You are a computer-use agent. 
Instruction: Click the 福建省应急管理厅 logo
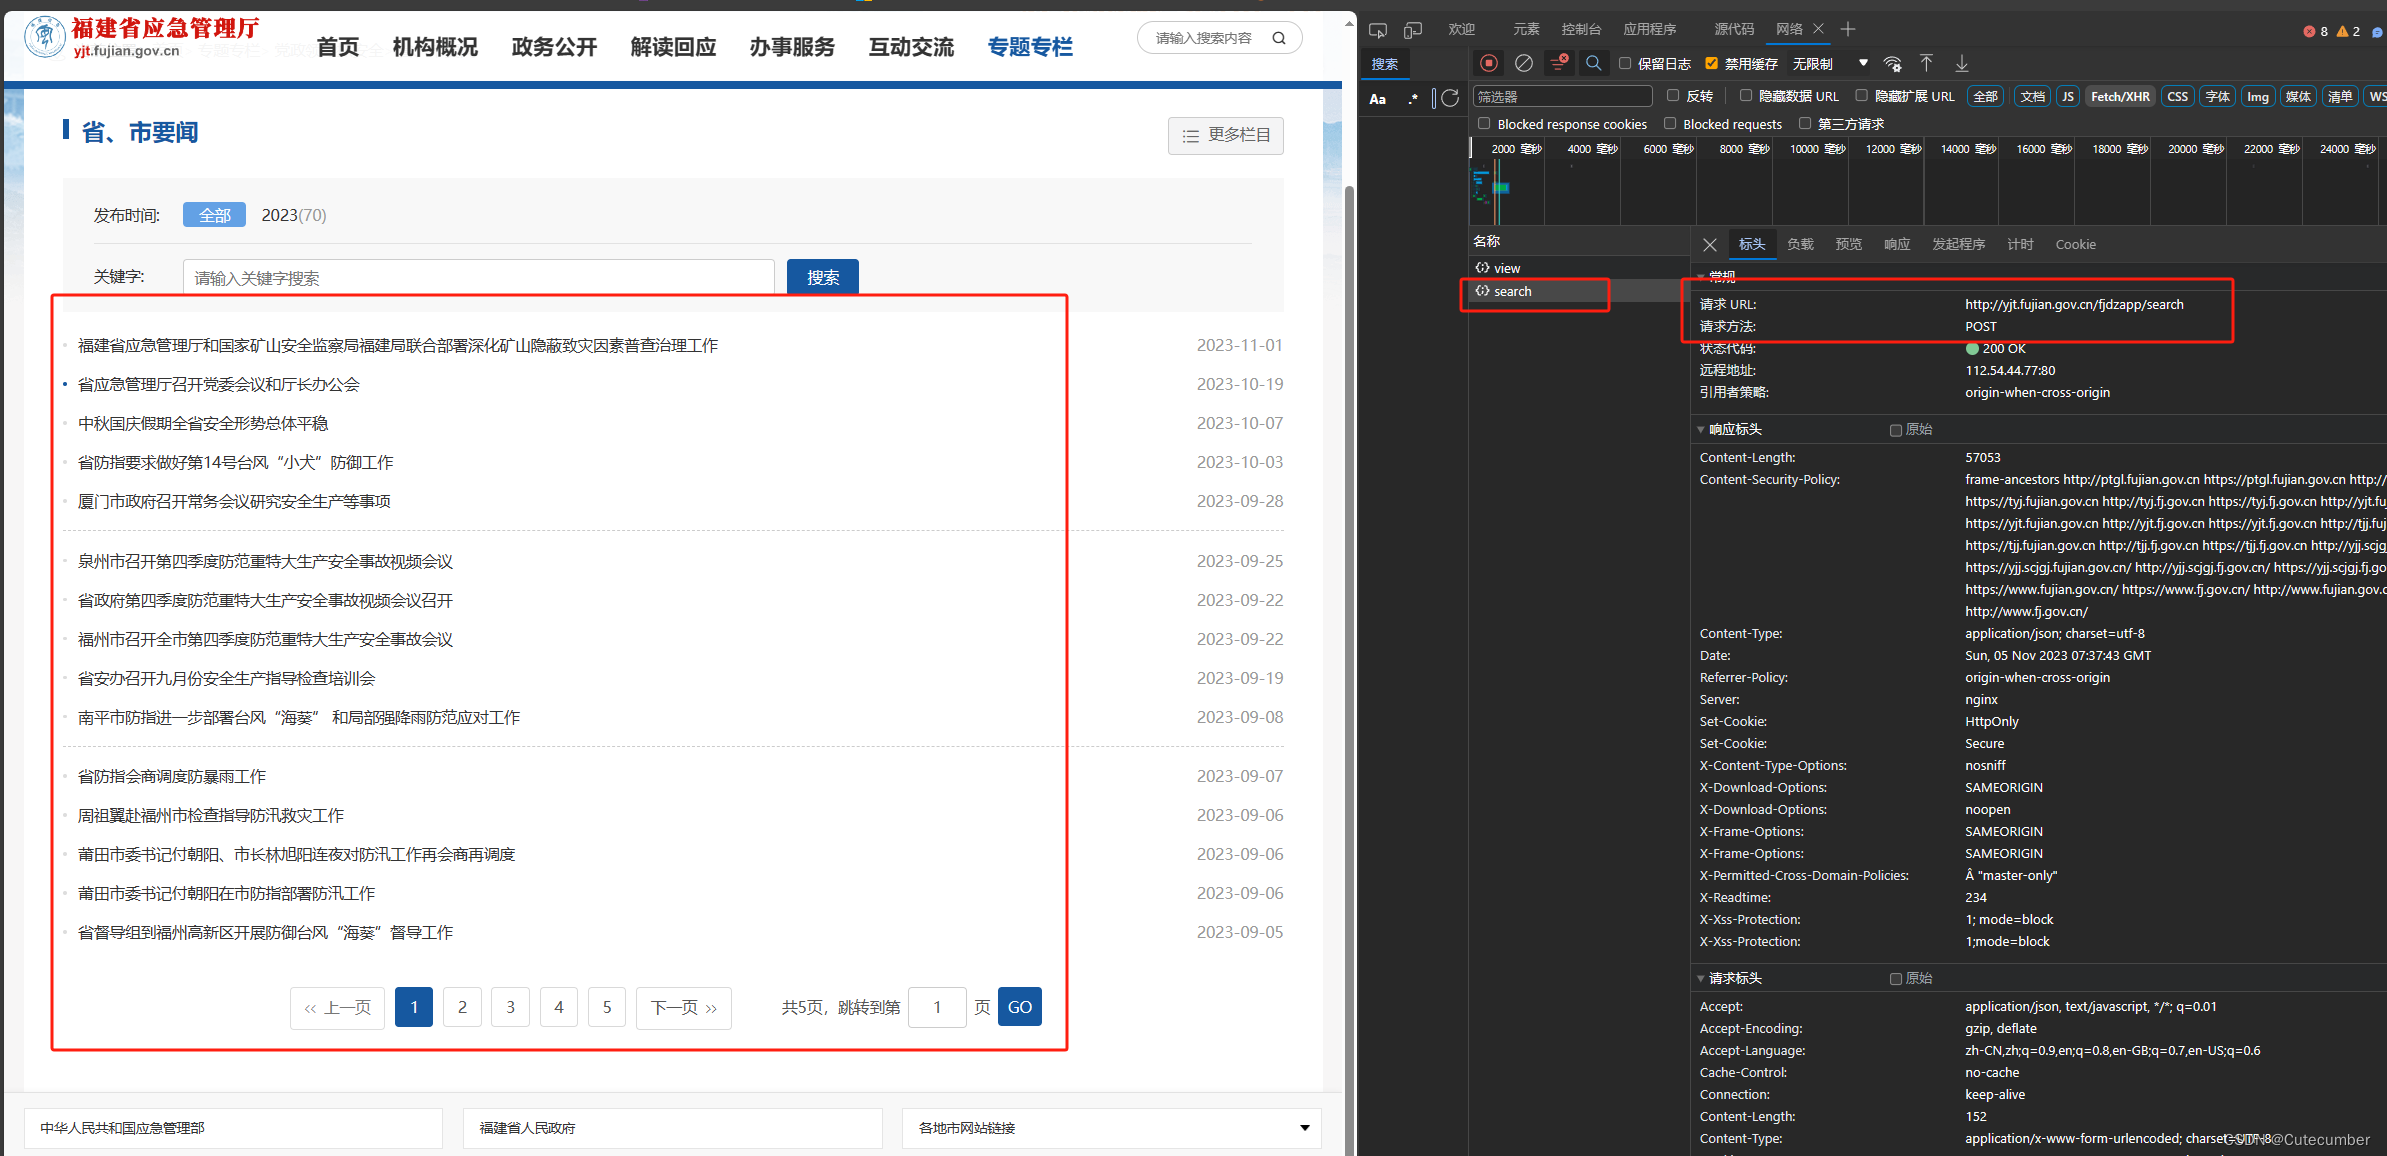pyautogui.click(x=142, y=38)
